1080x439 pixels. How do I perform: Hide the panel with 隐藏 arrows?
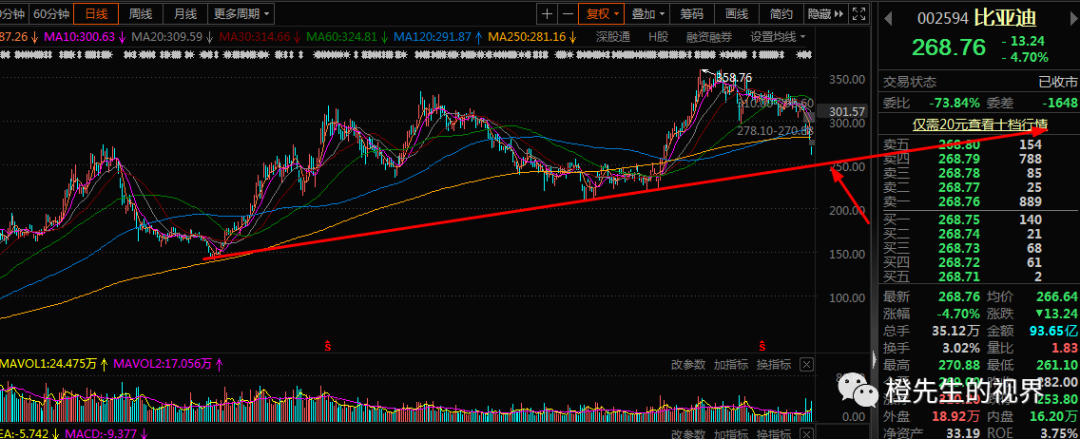tap(825, 14)
